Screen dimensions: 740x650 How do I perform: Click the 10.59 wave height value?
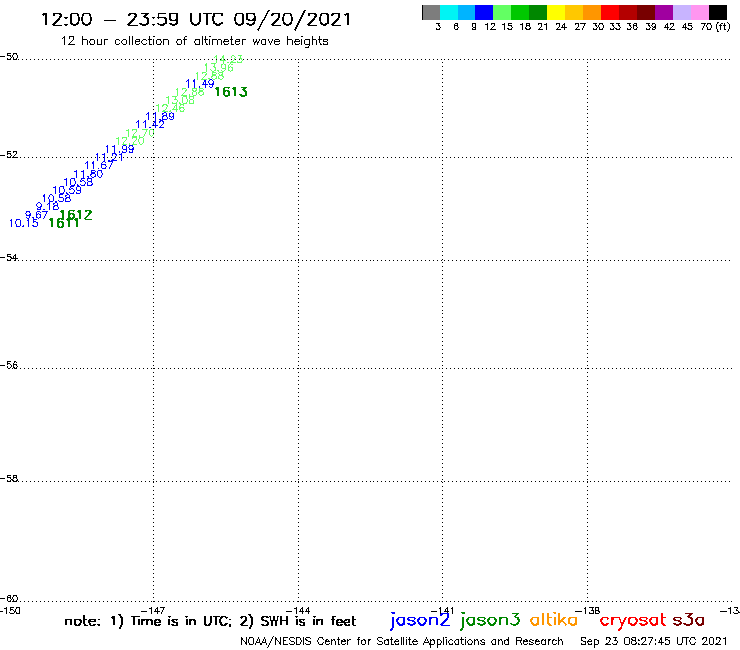point(67,190)
